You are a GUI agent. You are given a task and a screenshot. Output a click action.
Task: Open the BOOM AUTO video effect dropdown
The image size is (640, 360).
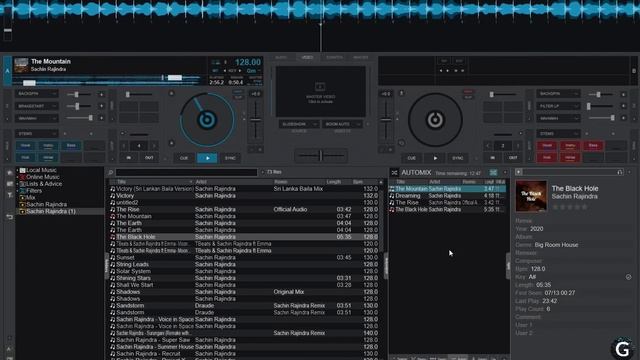pyautogui.click(x=342, y=124)
